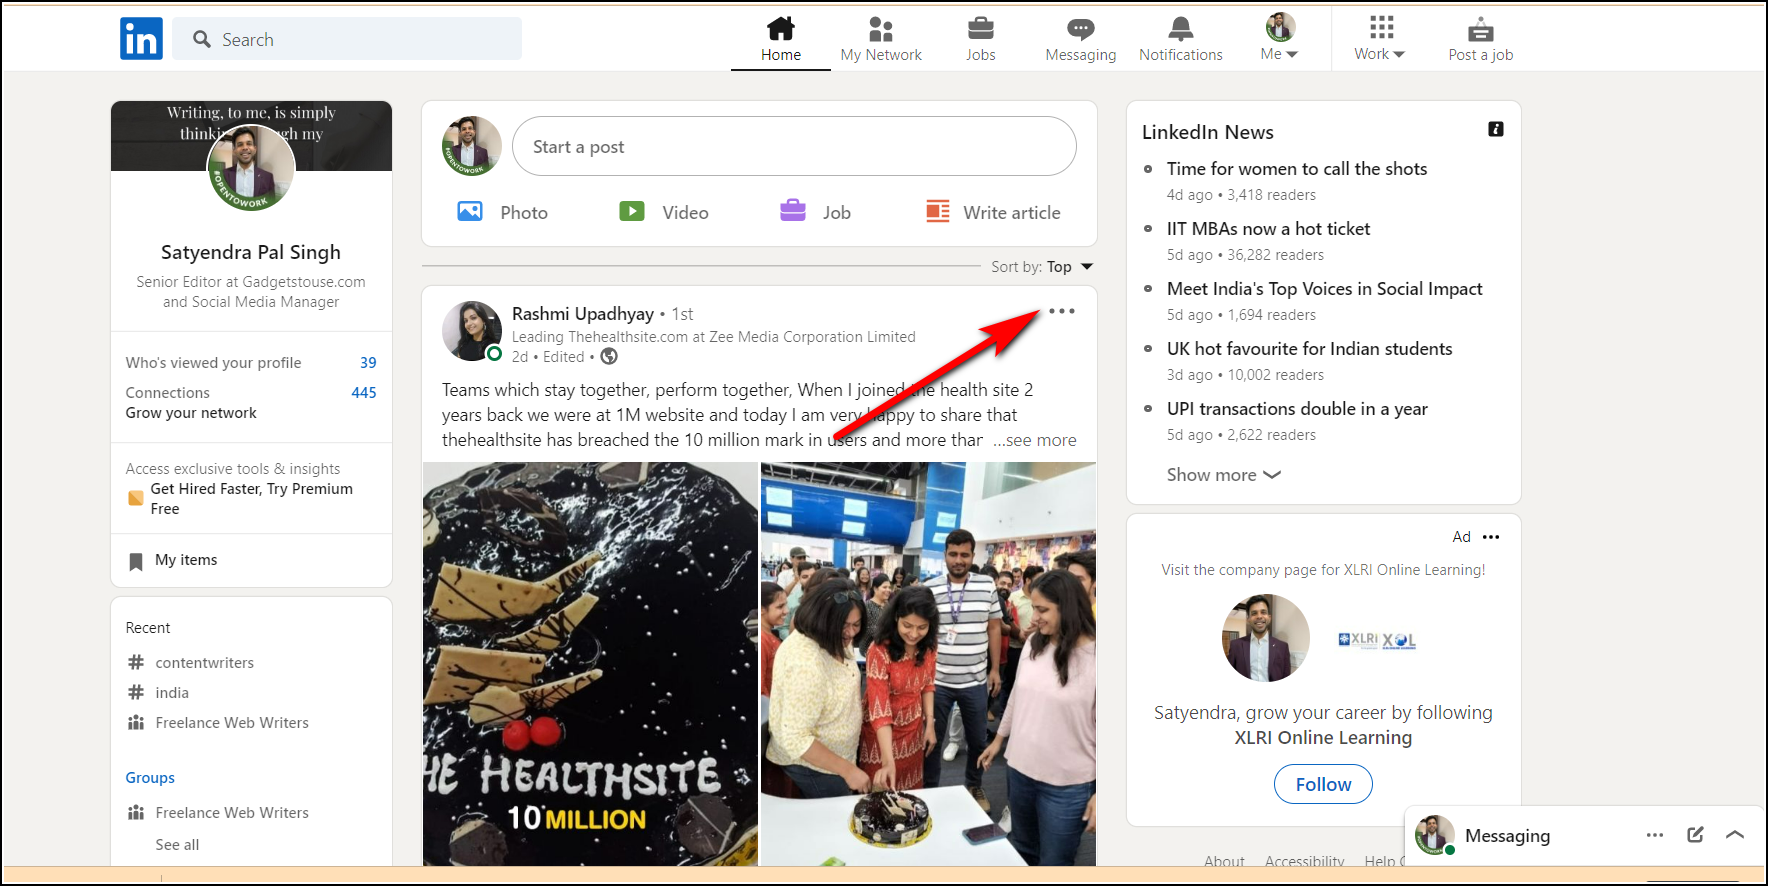Open the My Network tab
Screen dimensions: 1768x886
click(881, 40)
